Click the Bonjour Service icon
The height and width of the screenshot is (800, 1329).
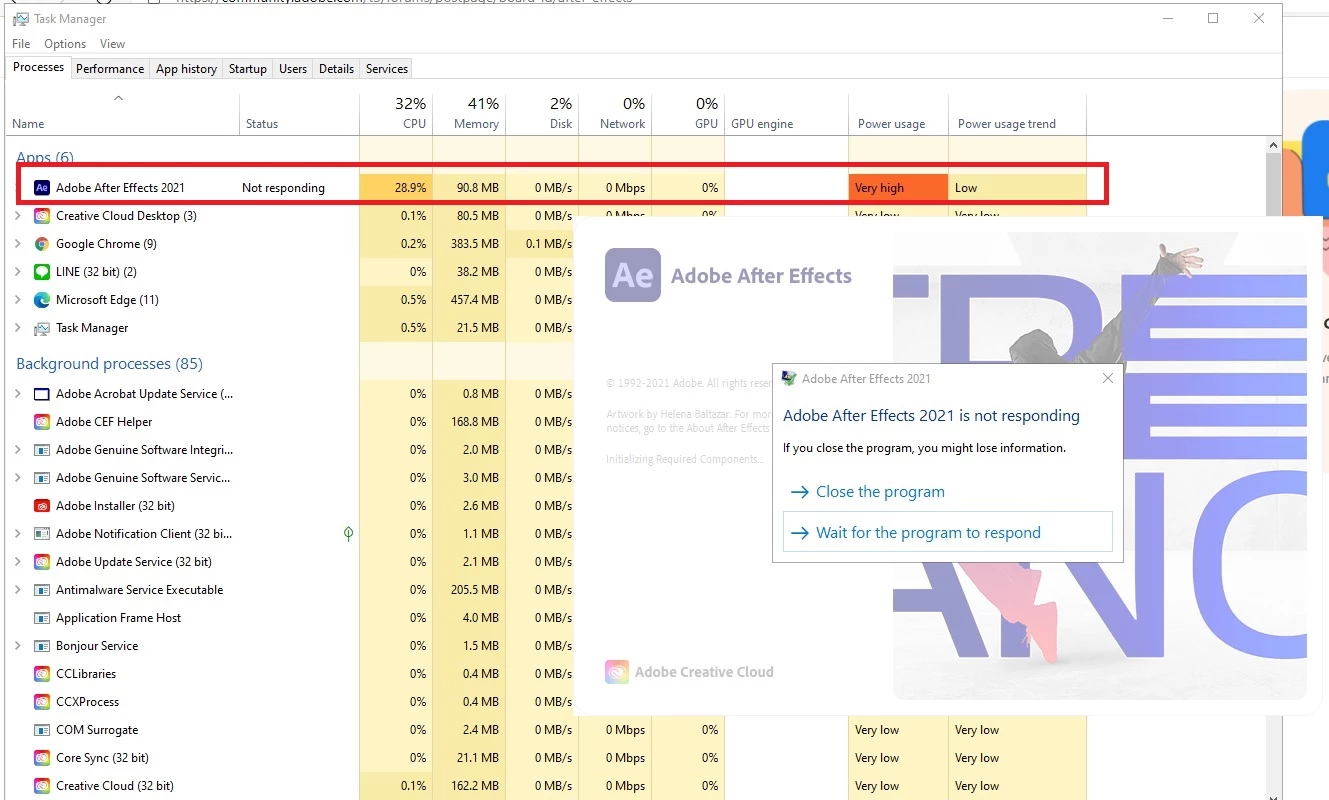(42, 646)
